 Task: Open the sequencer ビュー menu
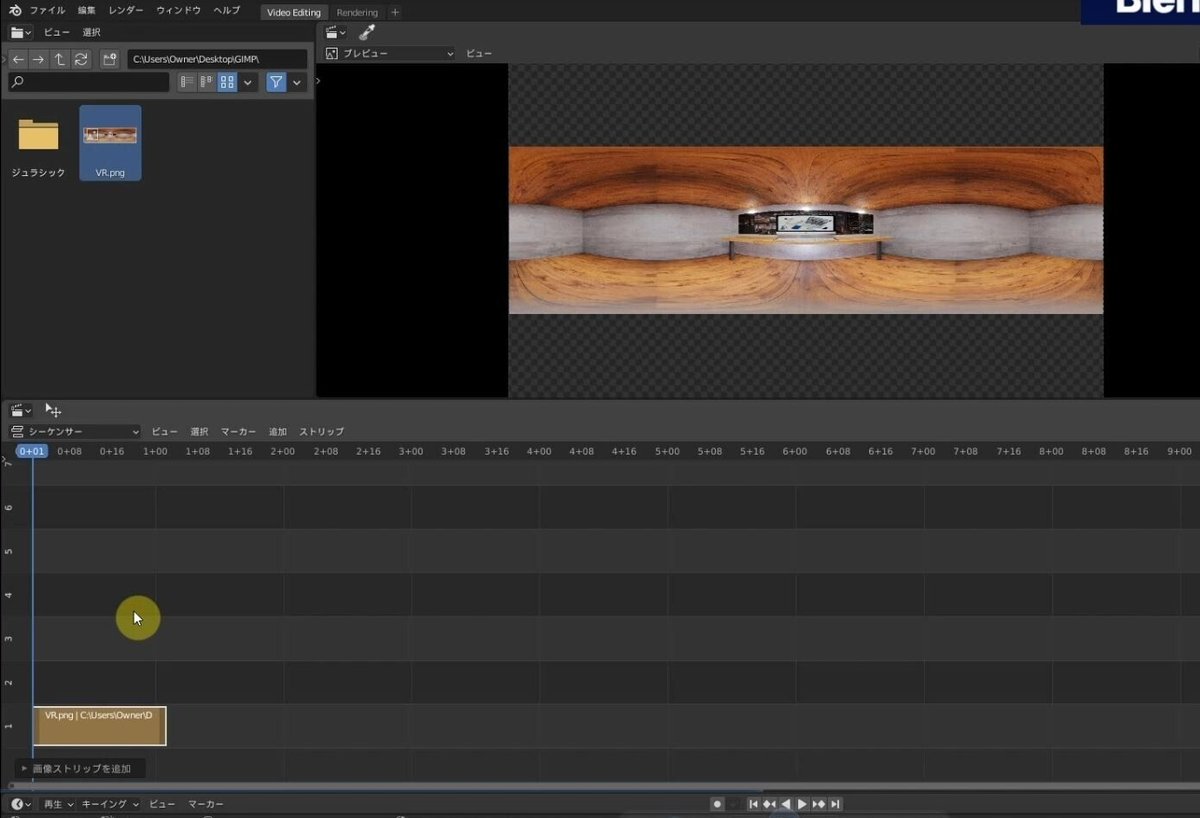(165, 432)
